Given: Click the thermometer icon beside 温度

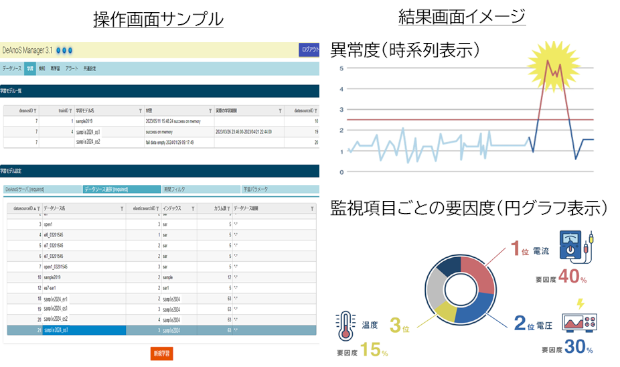Looking at the screenshot, I should (346, 326).
